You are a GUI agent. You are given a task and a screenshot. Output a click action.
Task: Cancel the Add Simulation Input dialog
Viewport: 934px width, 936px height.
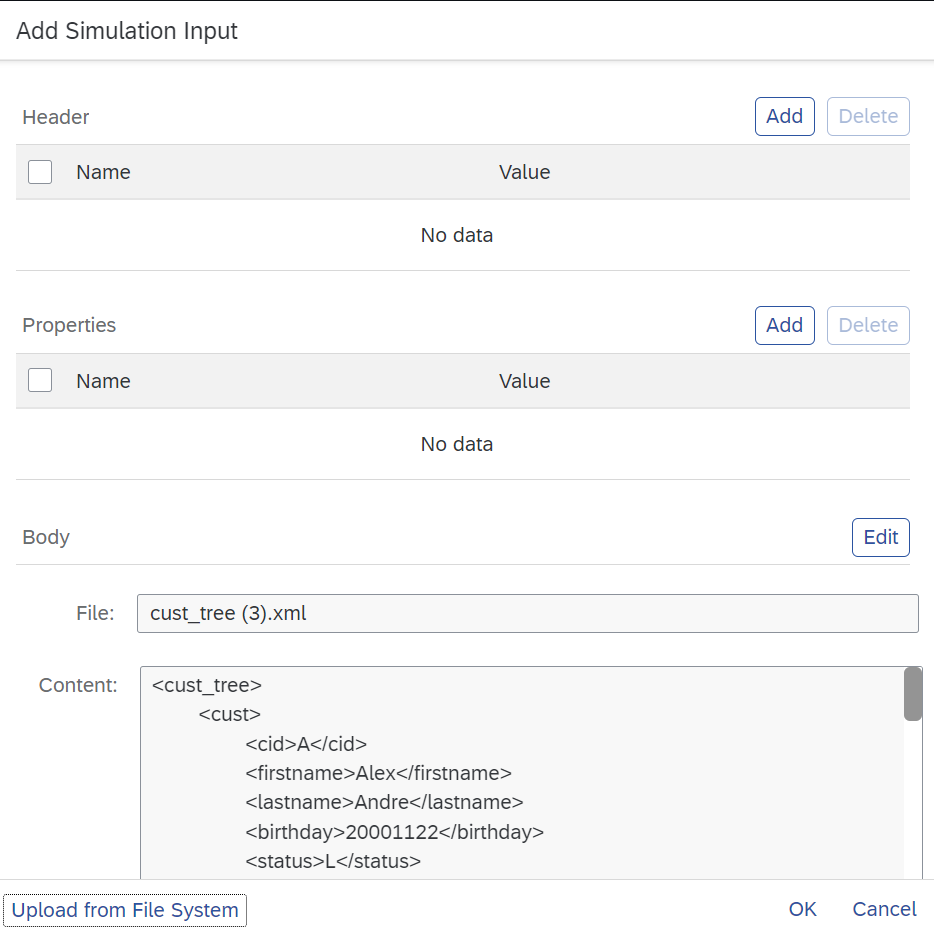click(884, 909)
